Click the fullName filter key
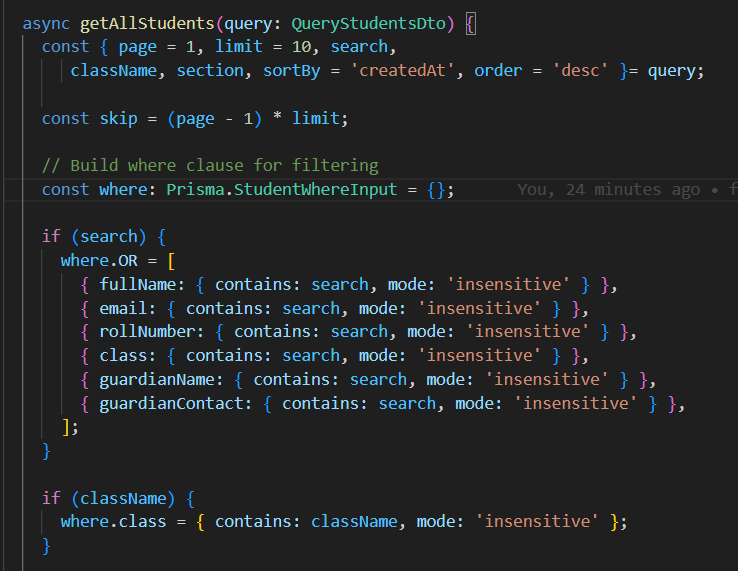Image resolution: width=738 pixels, height=571 pixels. tap(137, 285)
